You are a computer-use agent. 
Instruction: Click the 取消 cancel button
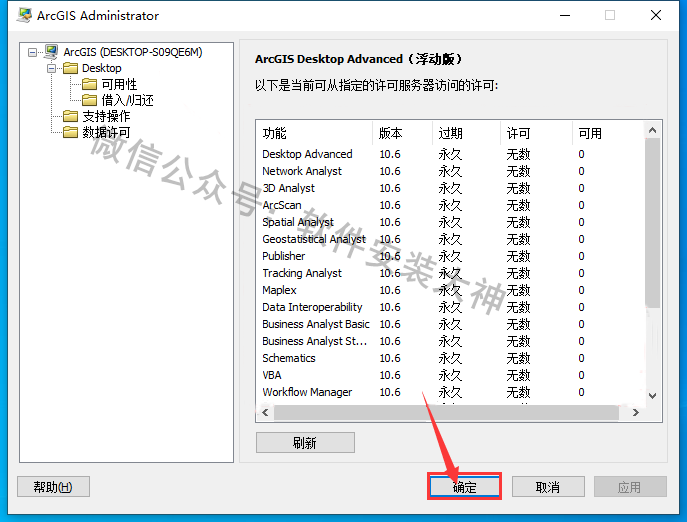548,487
